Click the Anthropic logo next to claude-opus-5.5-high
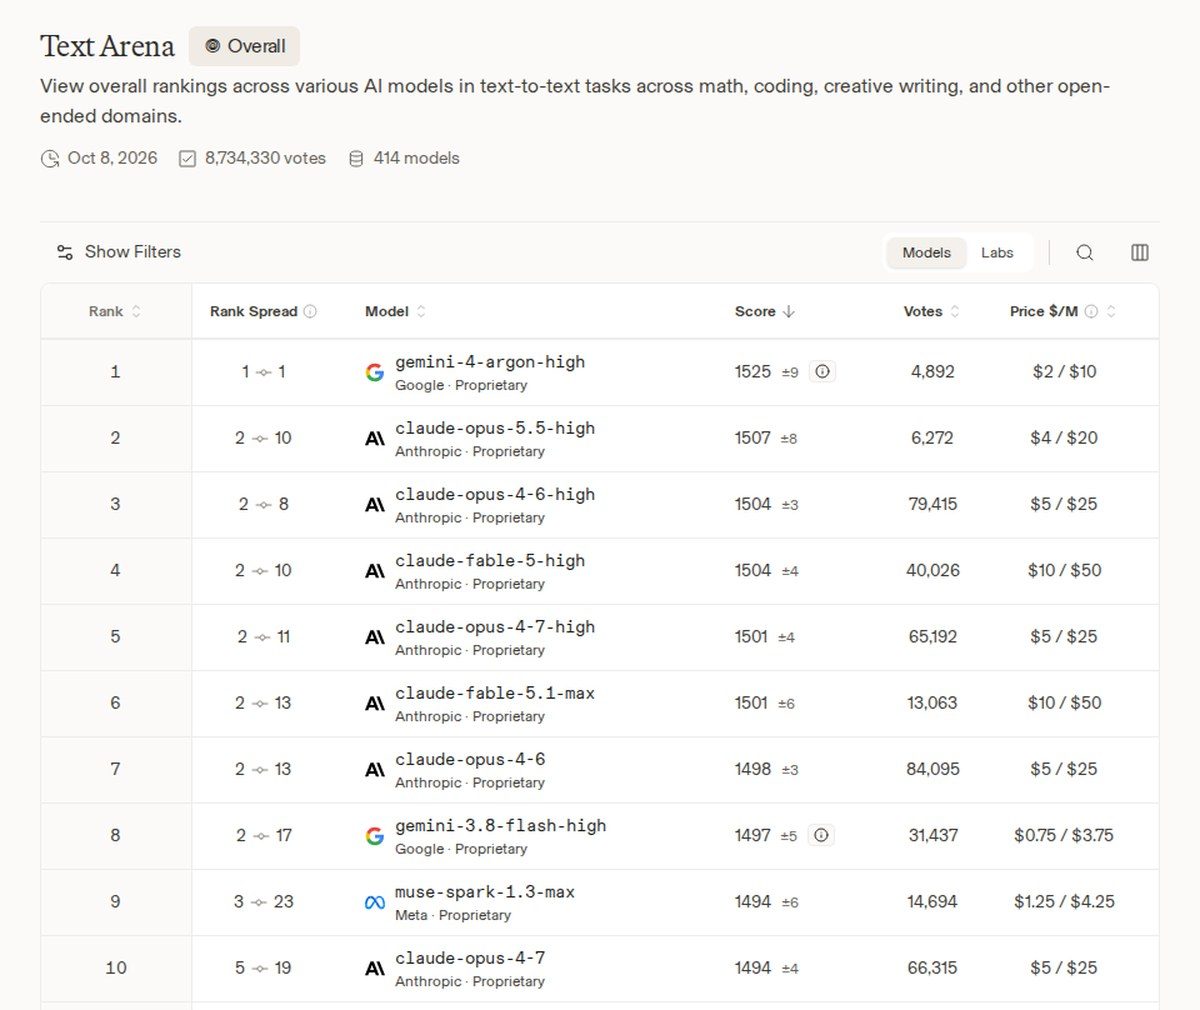Screen dimensions: 1200x1010 click(375, 438)
